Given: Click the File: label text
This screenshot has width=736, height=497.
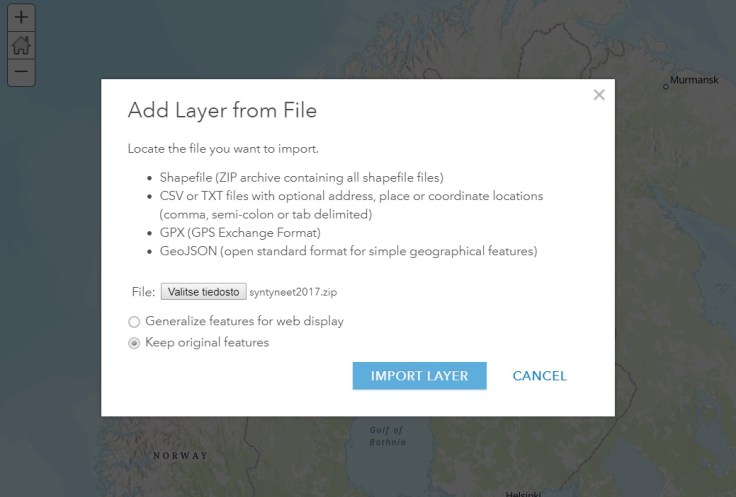Looking at the screenshot, I should pos(141,292).
